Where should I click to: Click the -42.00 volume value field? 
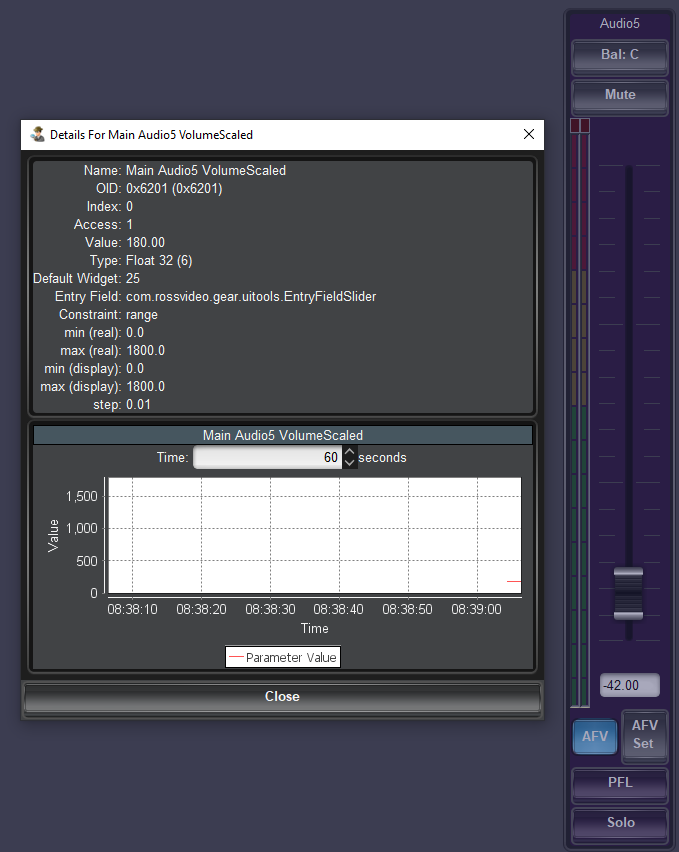(x=630, y=685)
